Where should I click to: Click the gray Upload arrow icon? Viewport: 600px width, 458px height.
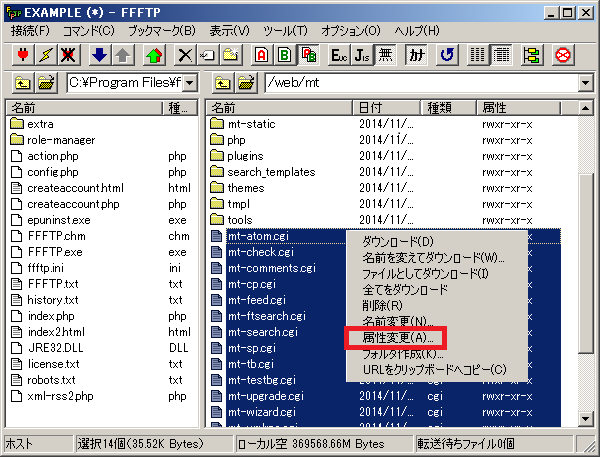click(x=122, y=55)
